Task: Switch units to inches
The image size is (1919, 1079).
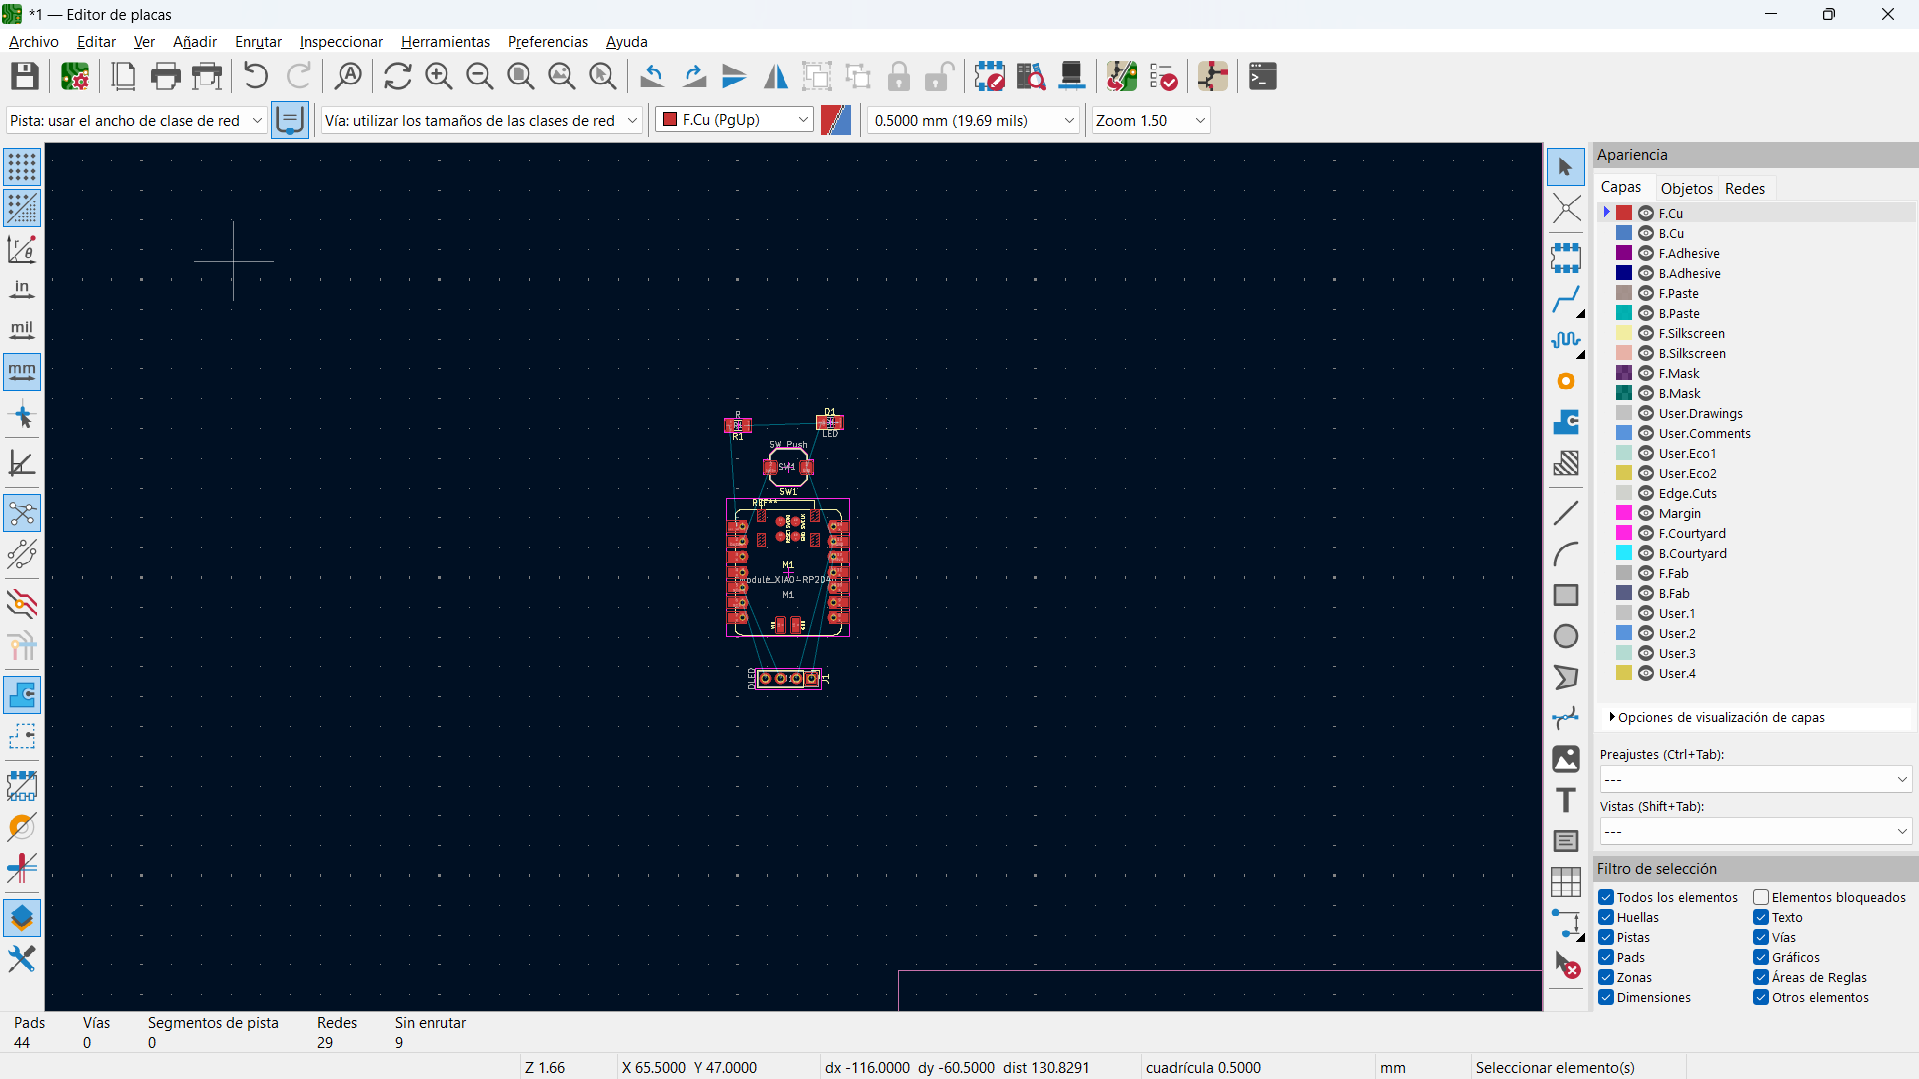Action: click(x=22, y=289)
